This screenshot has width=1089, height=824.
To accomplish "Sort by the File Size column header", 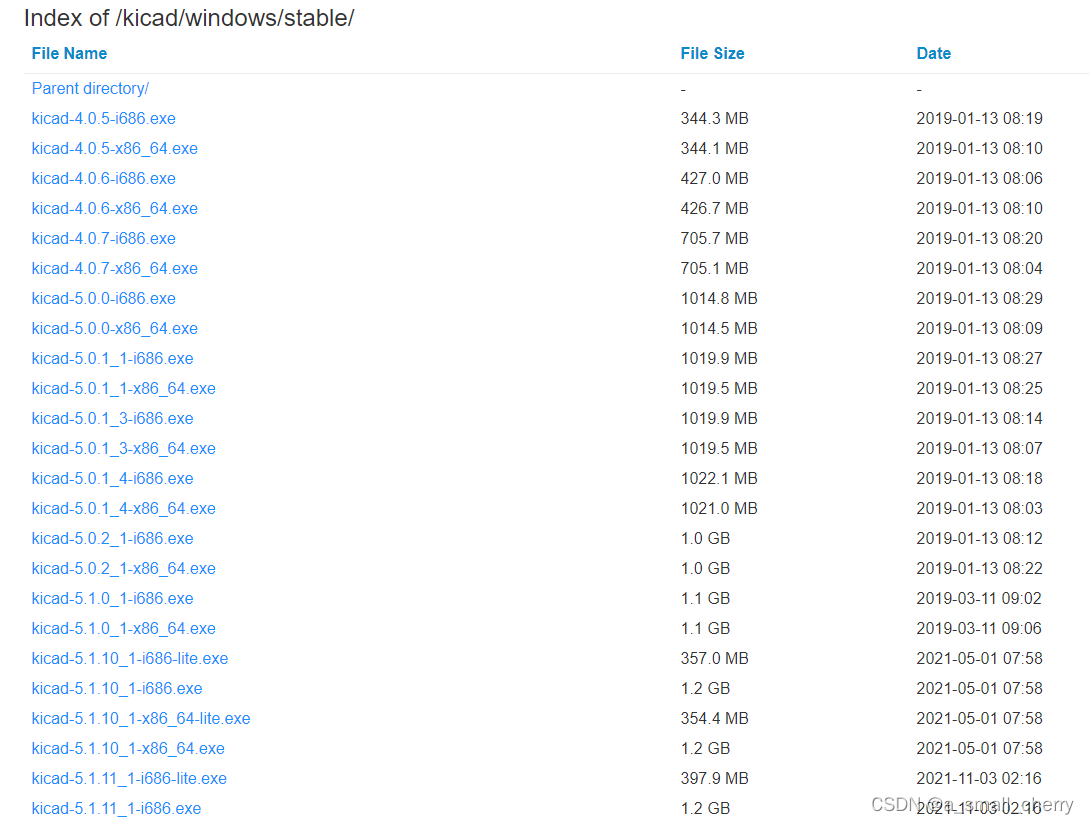I will pyautogui.click(x=712, y=53).
